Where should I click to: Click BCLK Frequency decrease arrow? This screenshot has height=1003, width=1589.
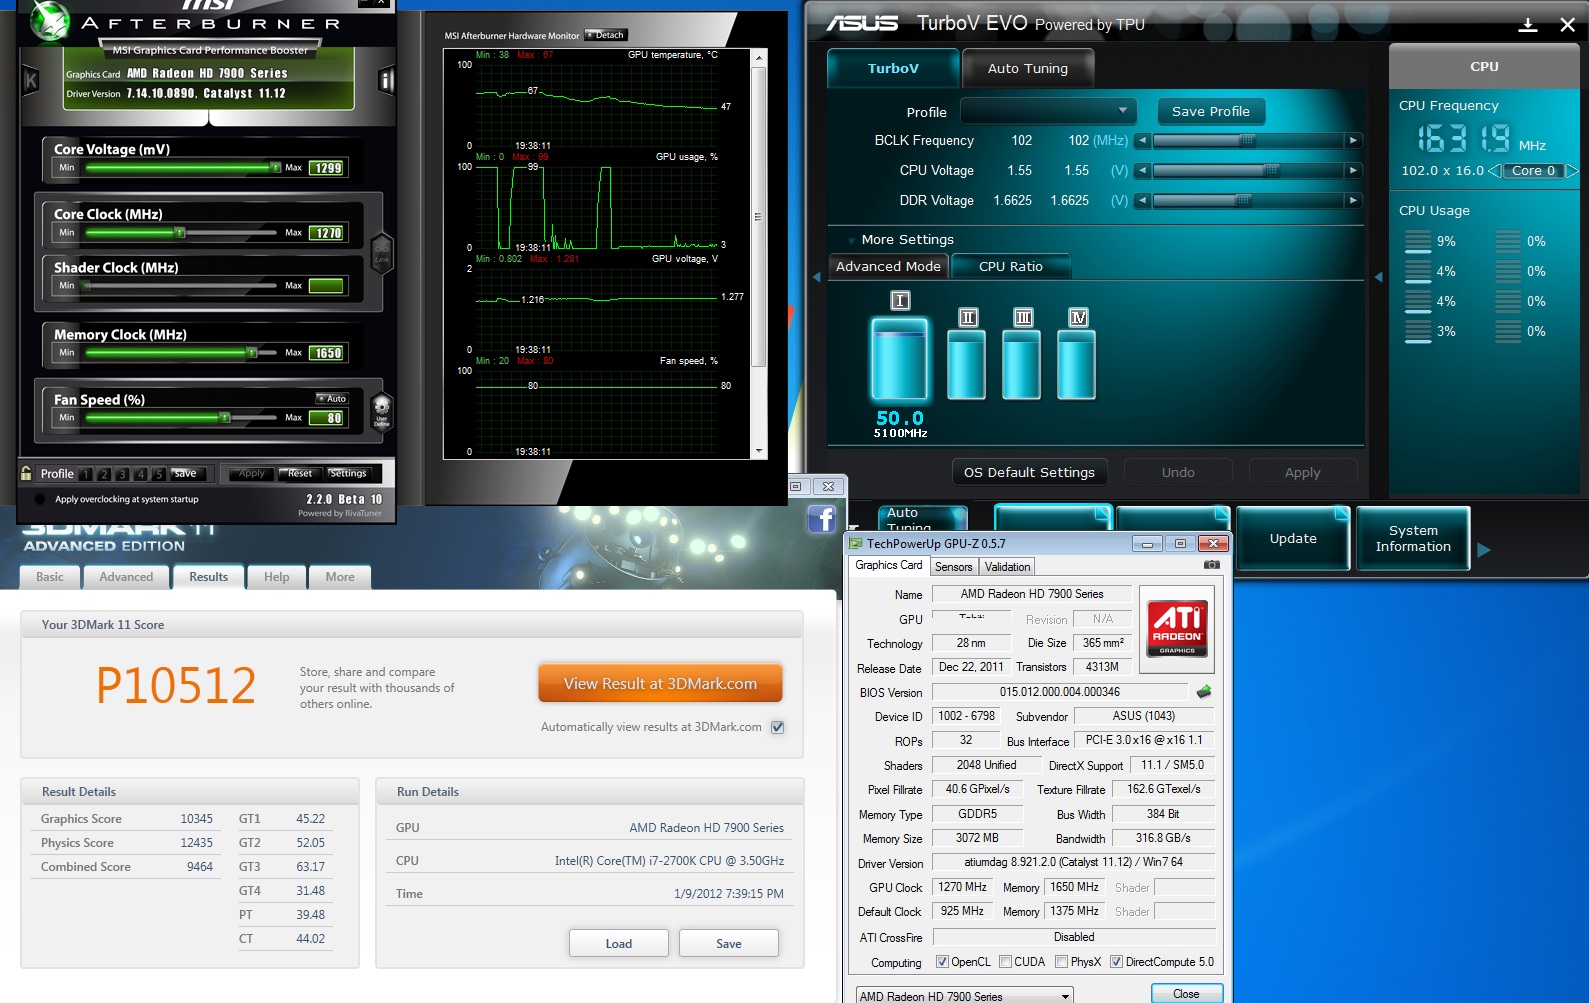[x=1142, y=141]
